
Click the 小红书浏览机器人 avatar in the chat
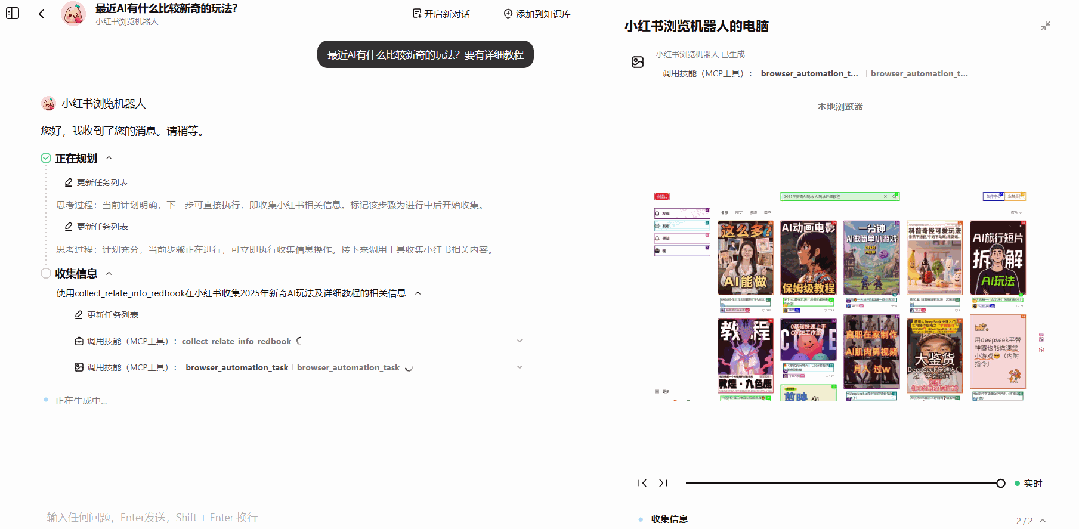(x=47, y=104)
